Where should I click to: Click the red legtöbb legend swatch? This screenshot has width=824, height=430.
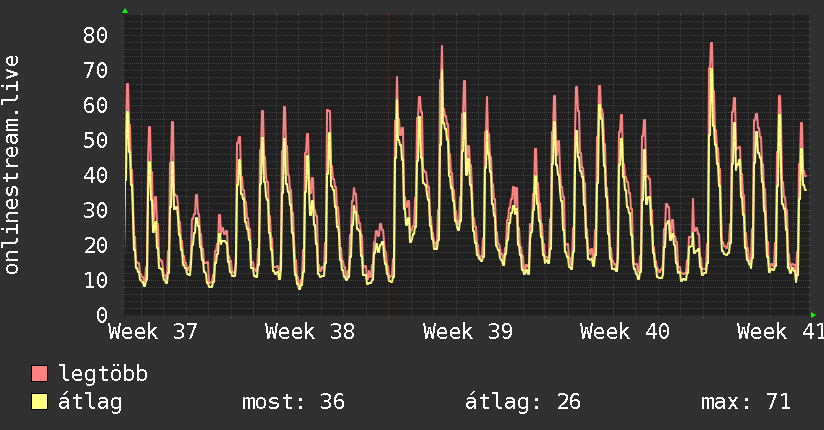click(39, 374)
